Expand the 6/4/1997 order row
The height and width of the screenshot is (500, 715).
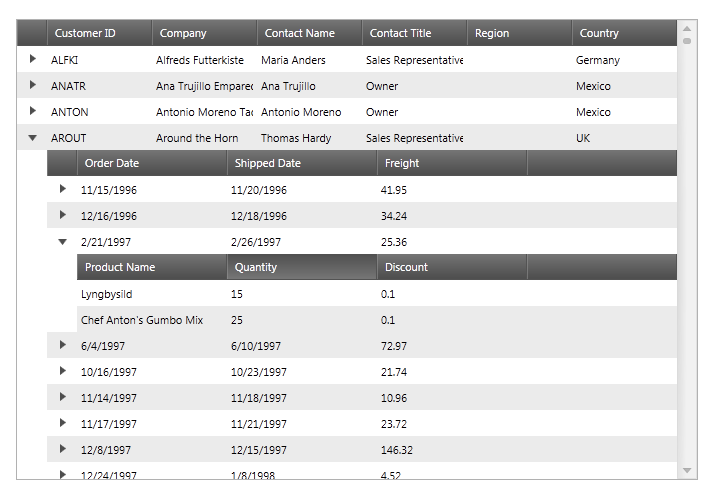coord(62,345)
